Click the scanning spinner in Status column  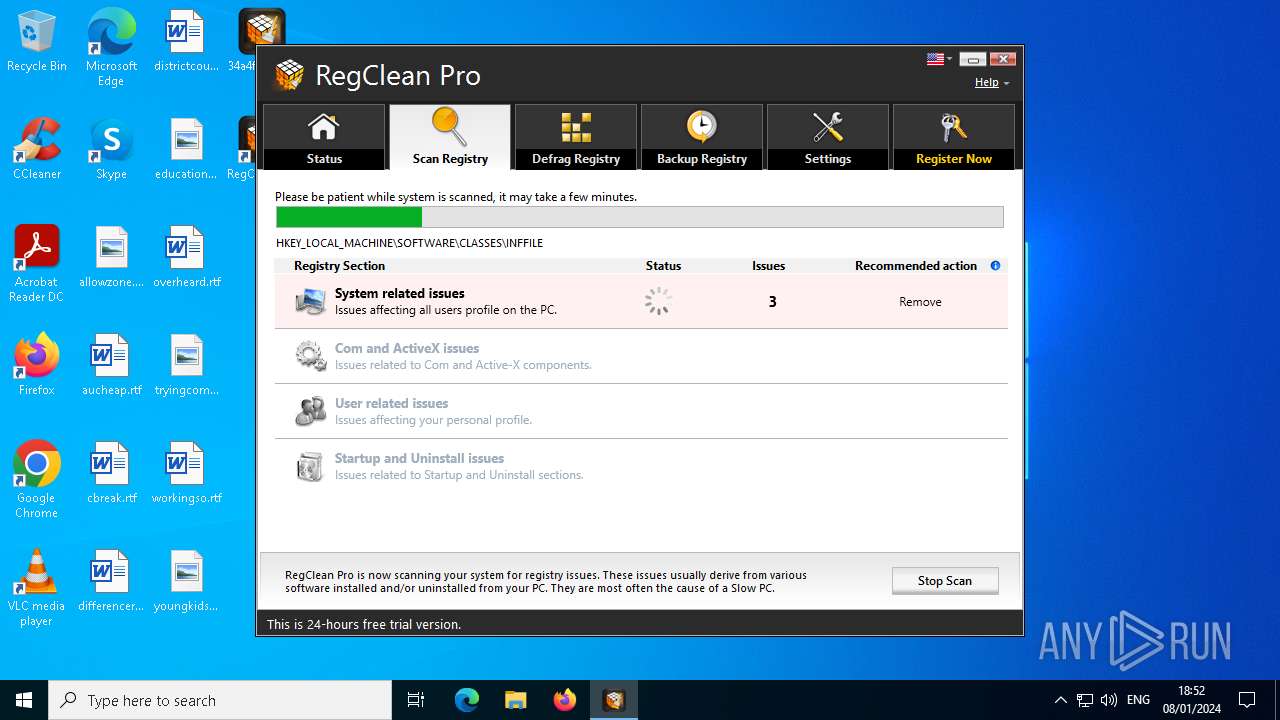[658, 301]
